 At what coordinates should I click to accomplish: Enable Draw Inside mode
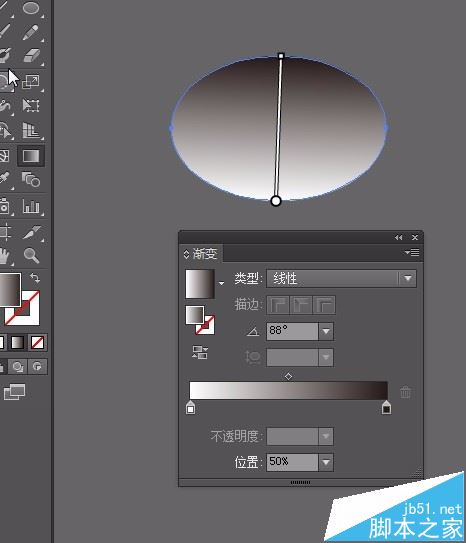pos(37,366)
